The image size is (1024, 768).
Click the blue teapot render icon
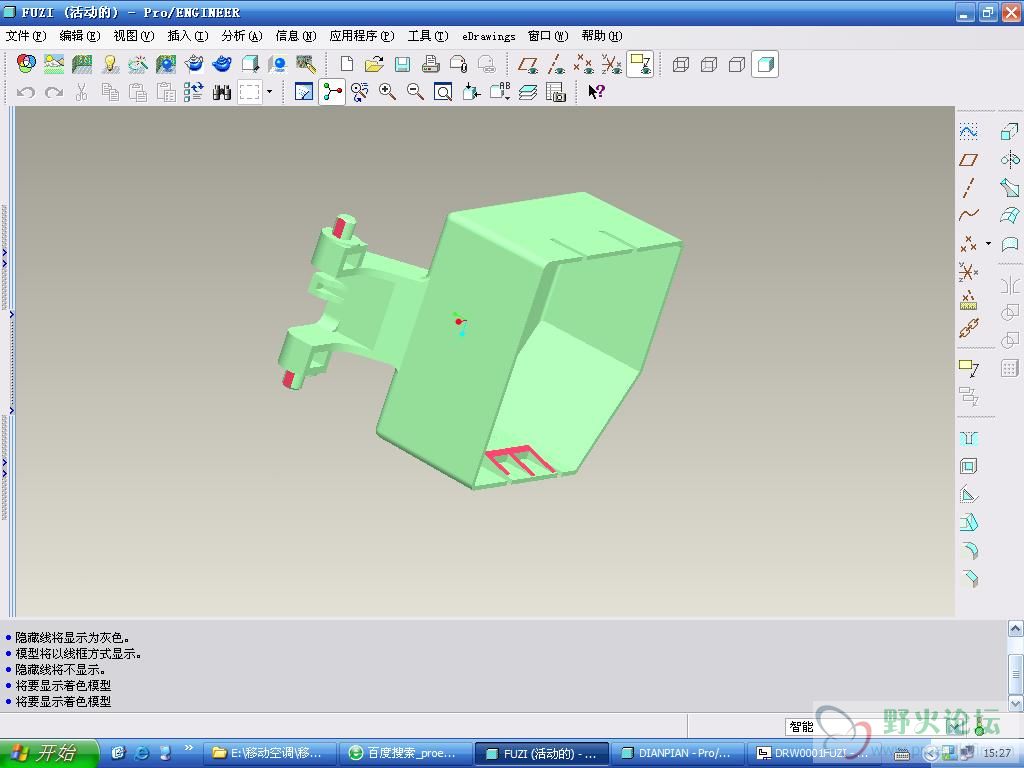222,64
